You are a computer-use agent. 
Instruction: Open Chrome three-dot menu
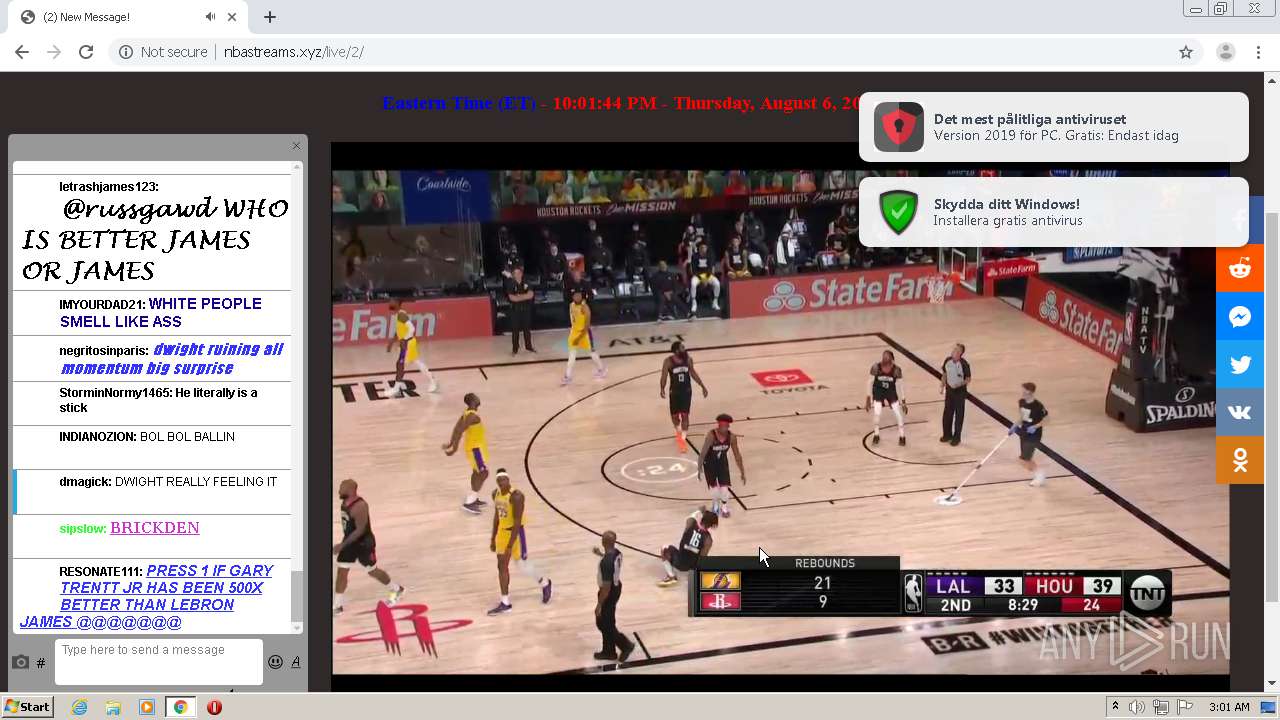[1259, 52]
